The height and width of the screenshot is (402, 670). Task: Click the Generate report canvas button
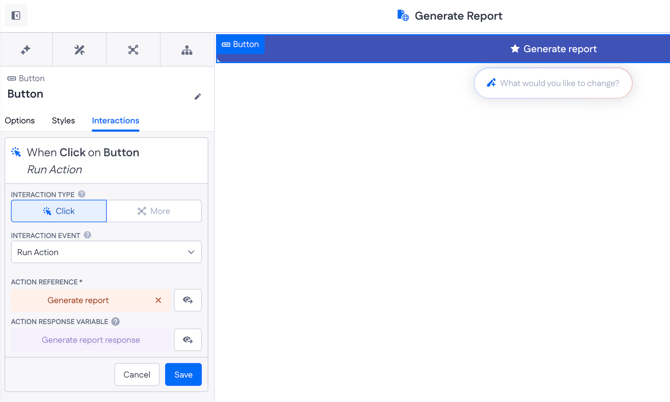click(x=443, y=49)
